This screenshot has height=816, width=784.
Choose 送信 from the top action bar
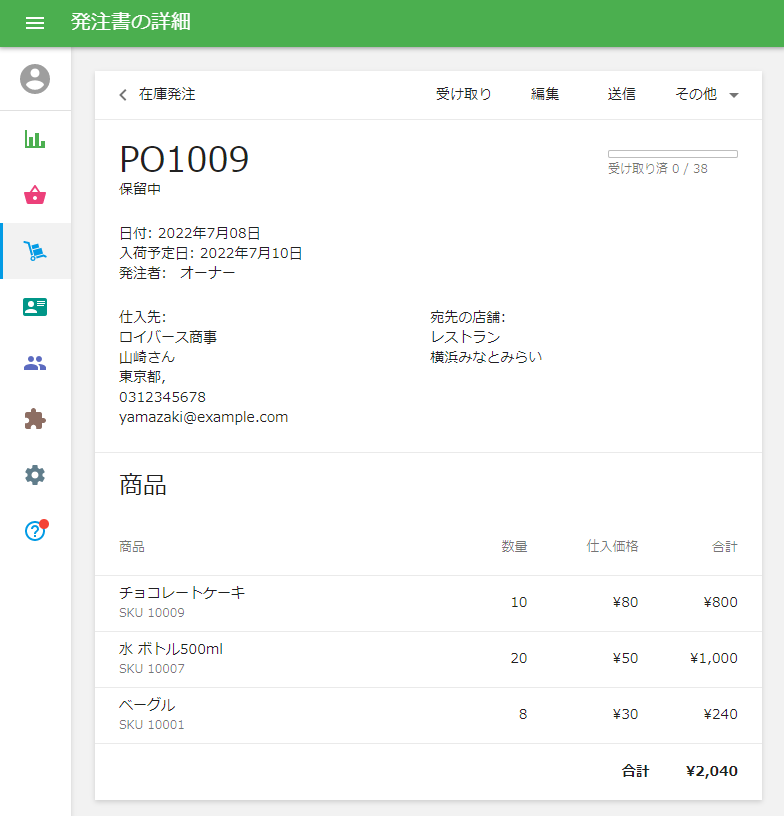click(x=621, y=94)
